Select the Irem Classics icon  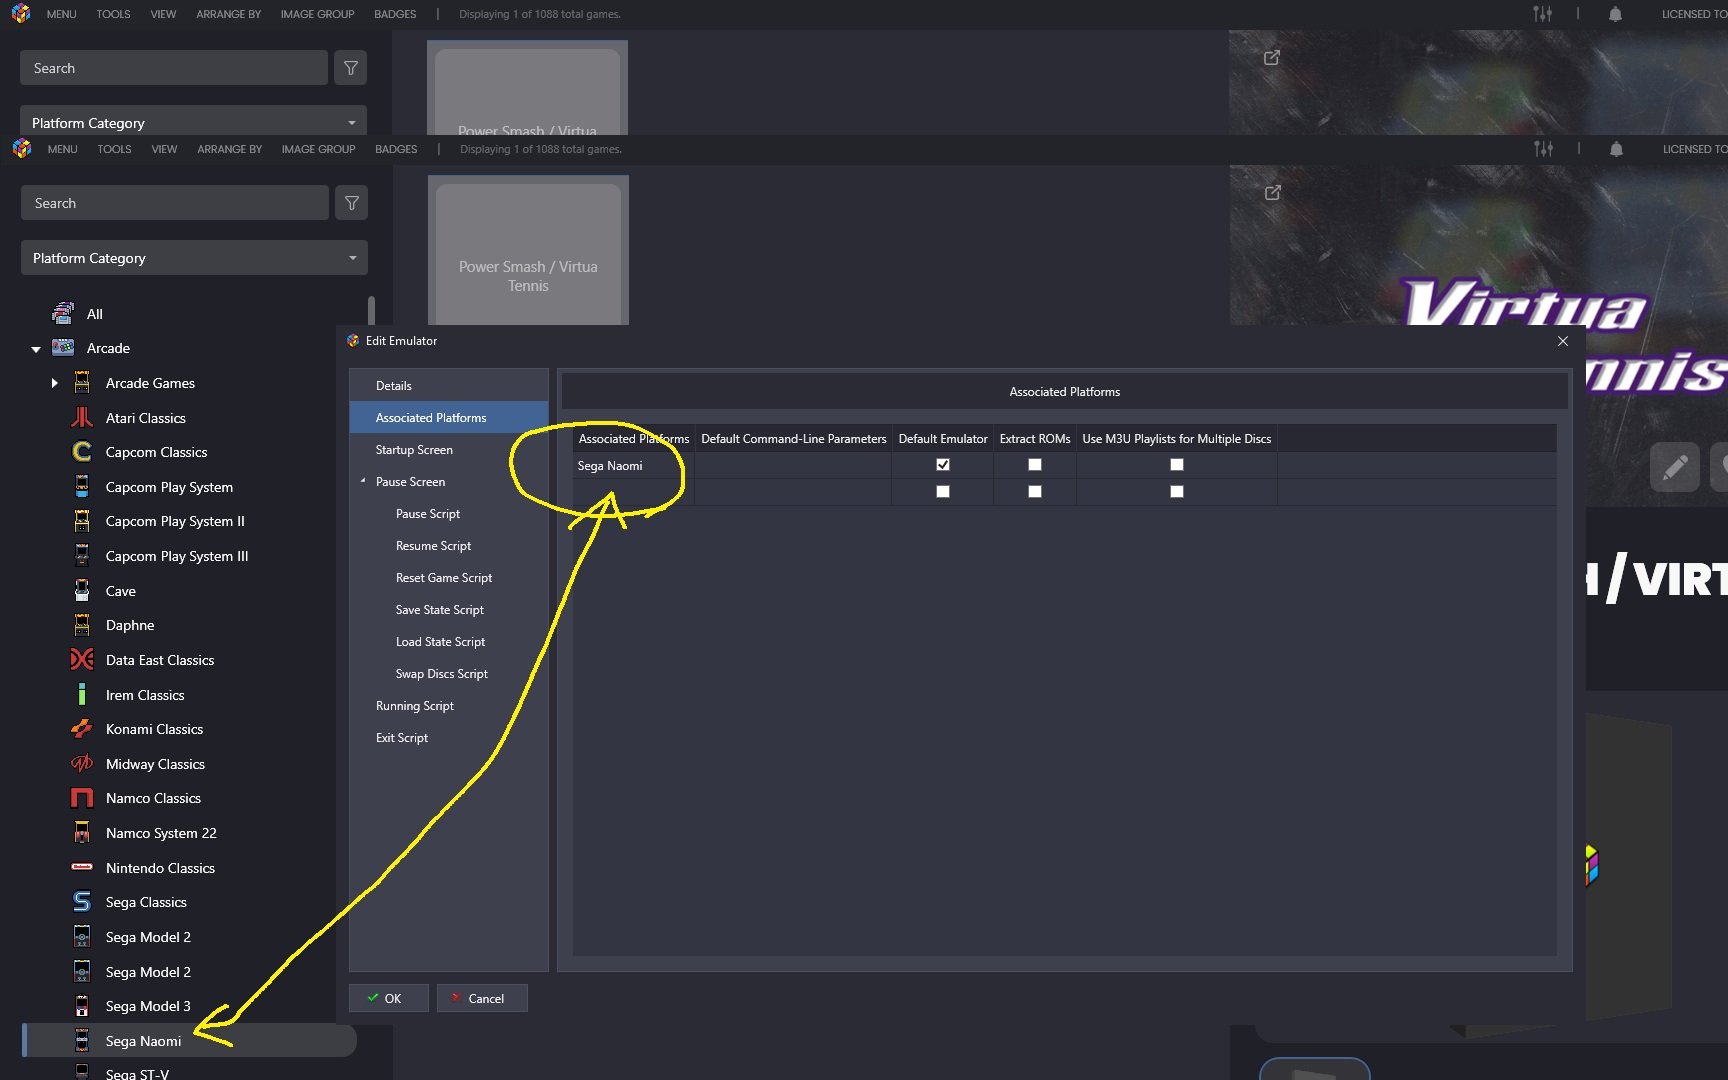click(82, 695)
